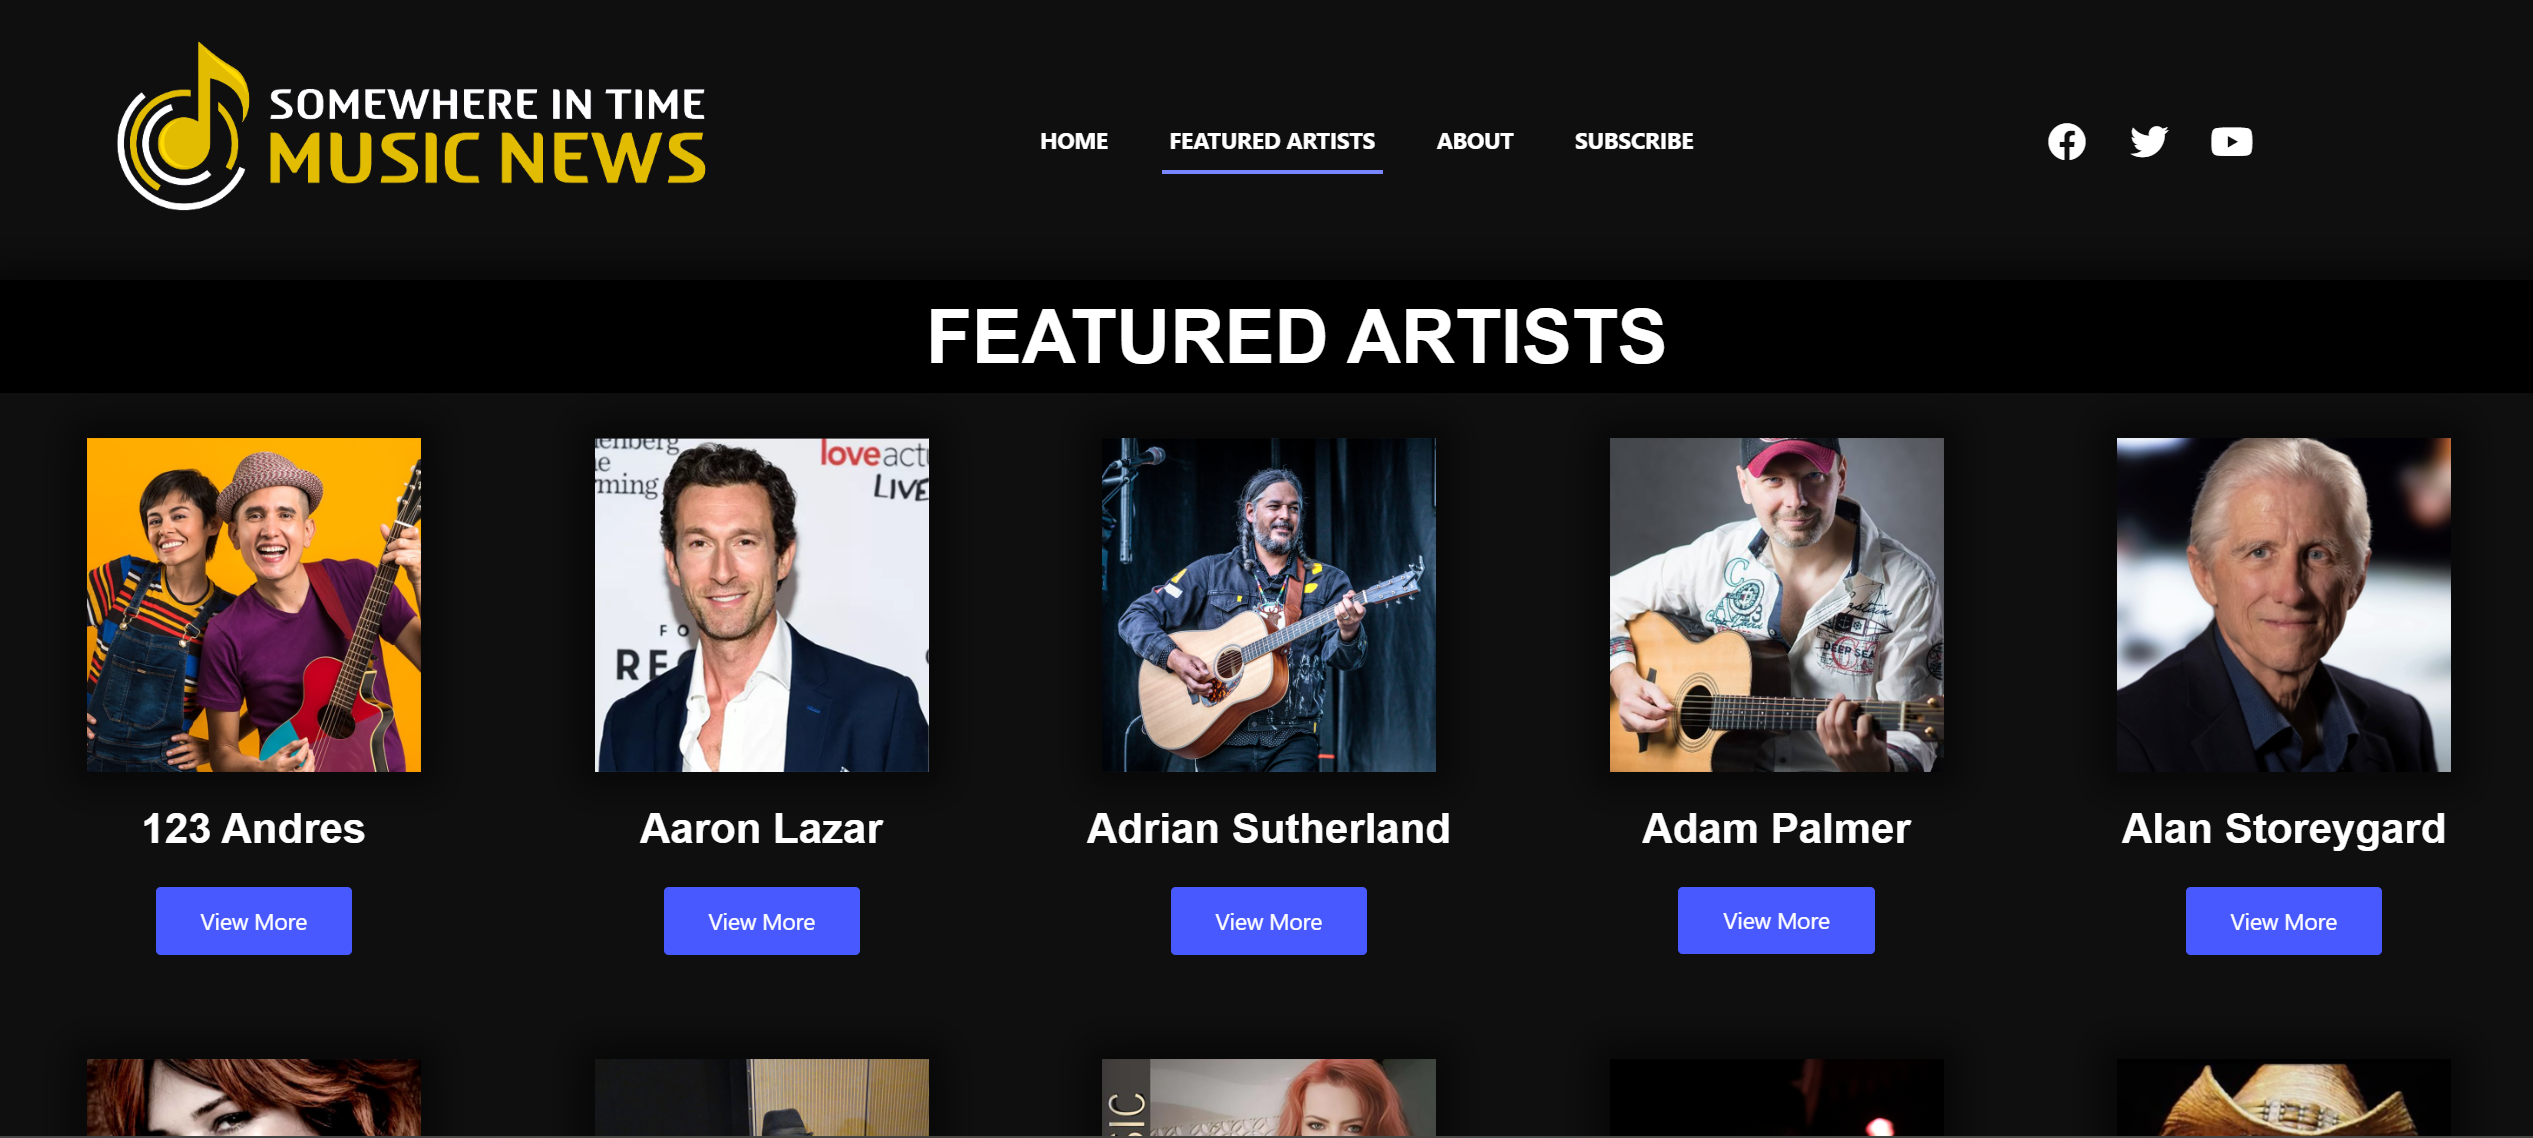Open Adrian Sutherland's guitar photo
The image size is (2533, 1138).
pyautogui.click(x=1269, y=605)
